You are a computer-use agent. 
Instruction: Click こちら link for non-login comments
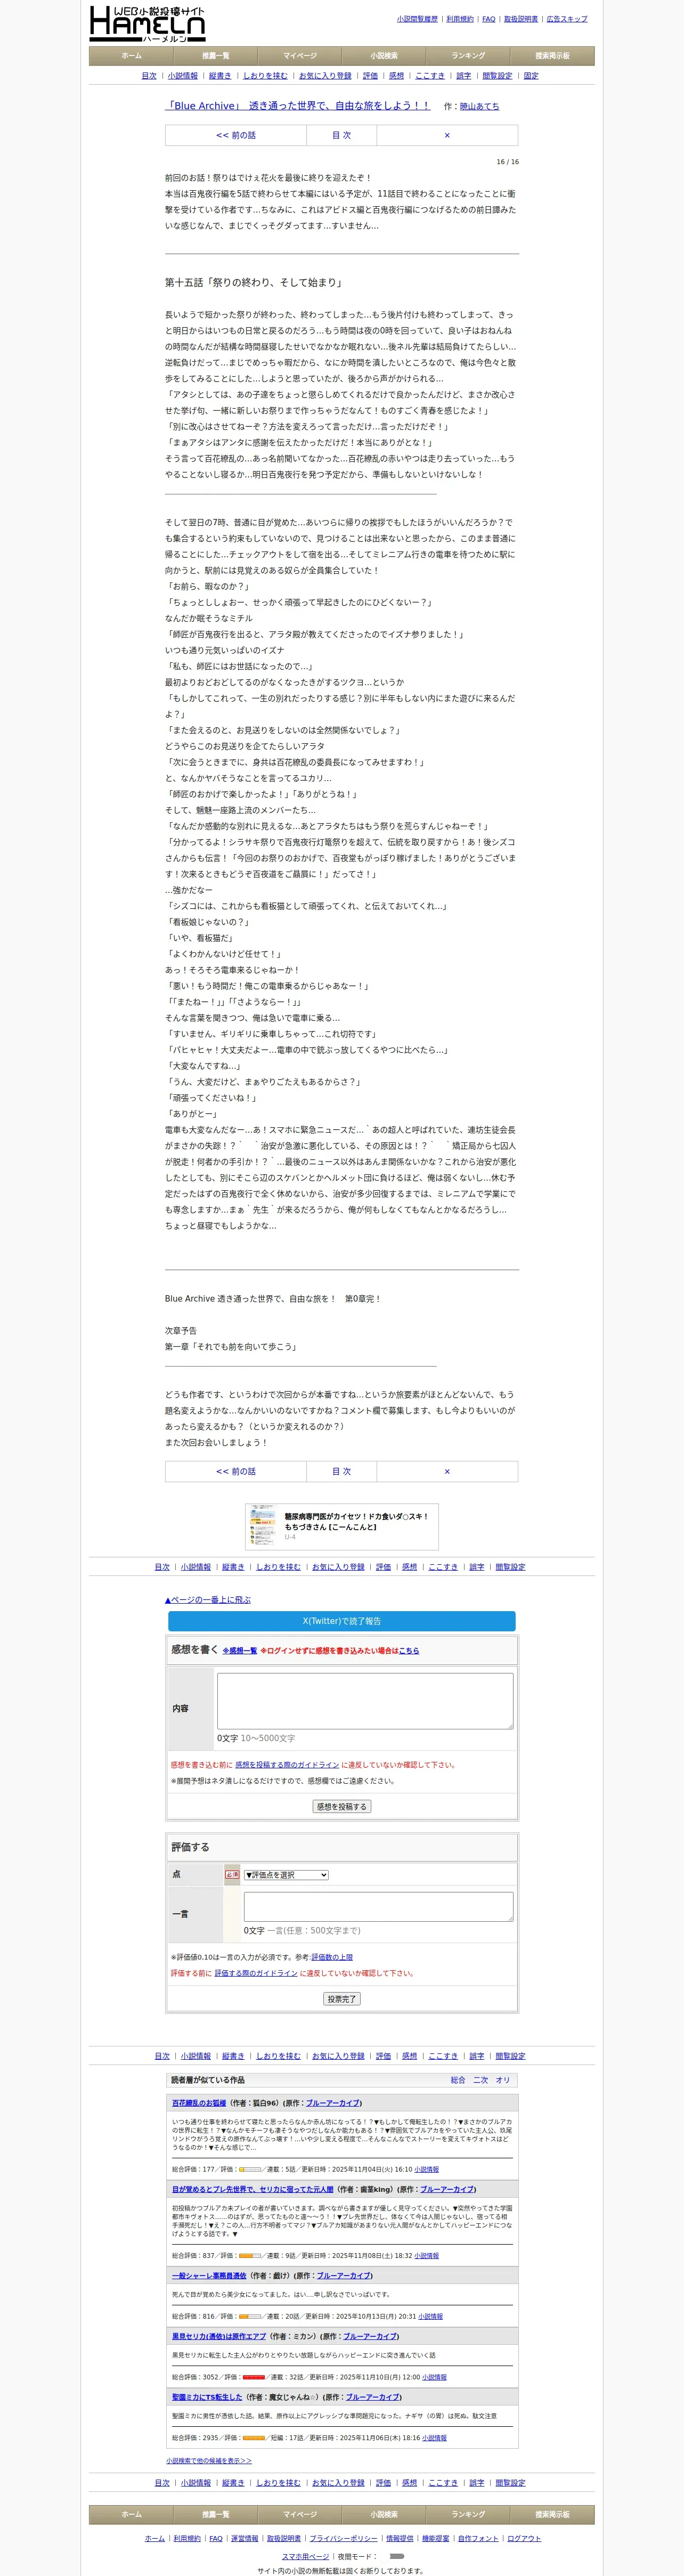(409, 1651)
